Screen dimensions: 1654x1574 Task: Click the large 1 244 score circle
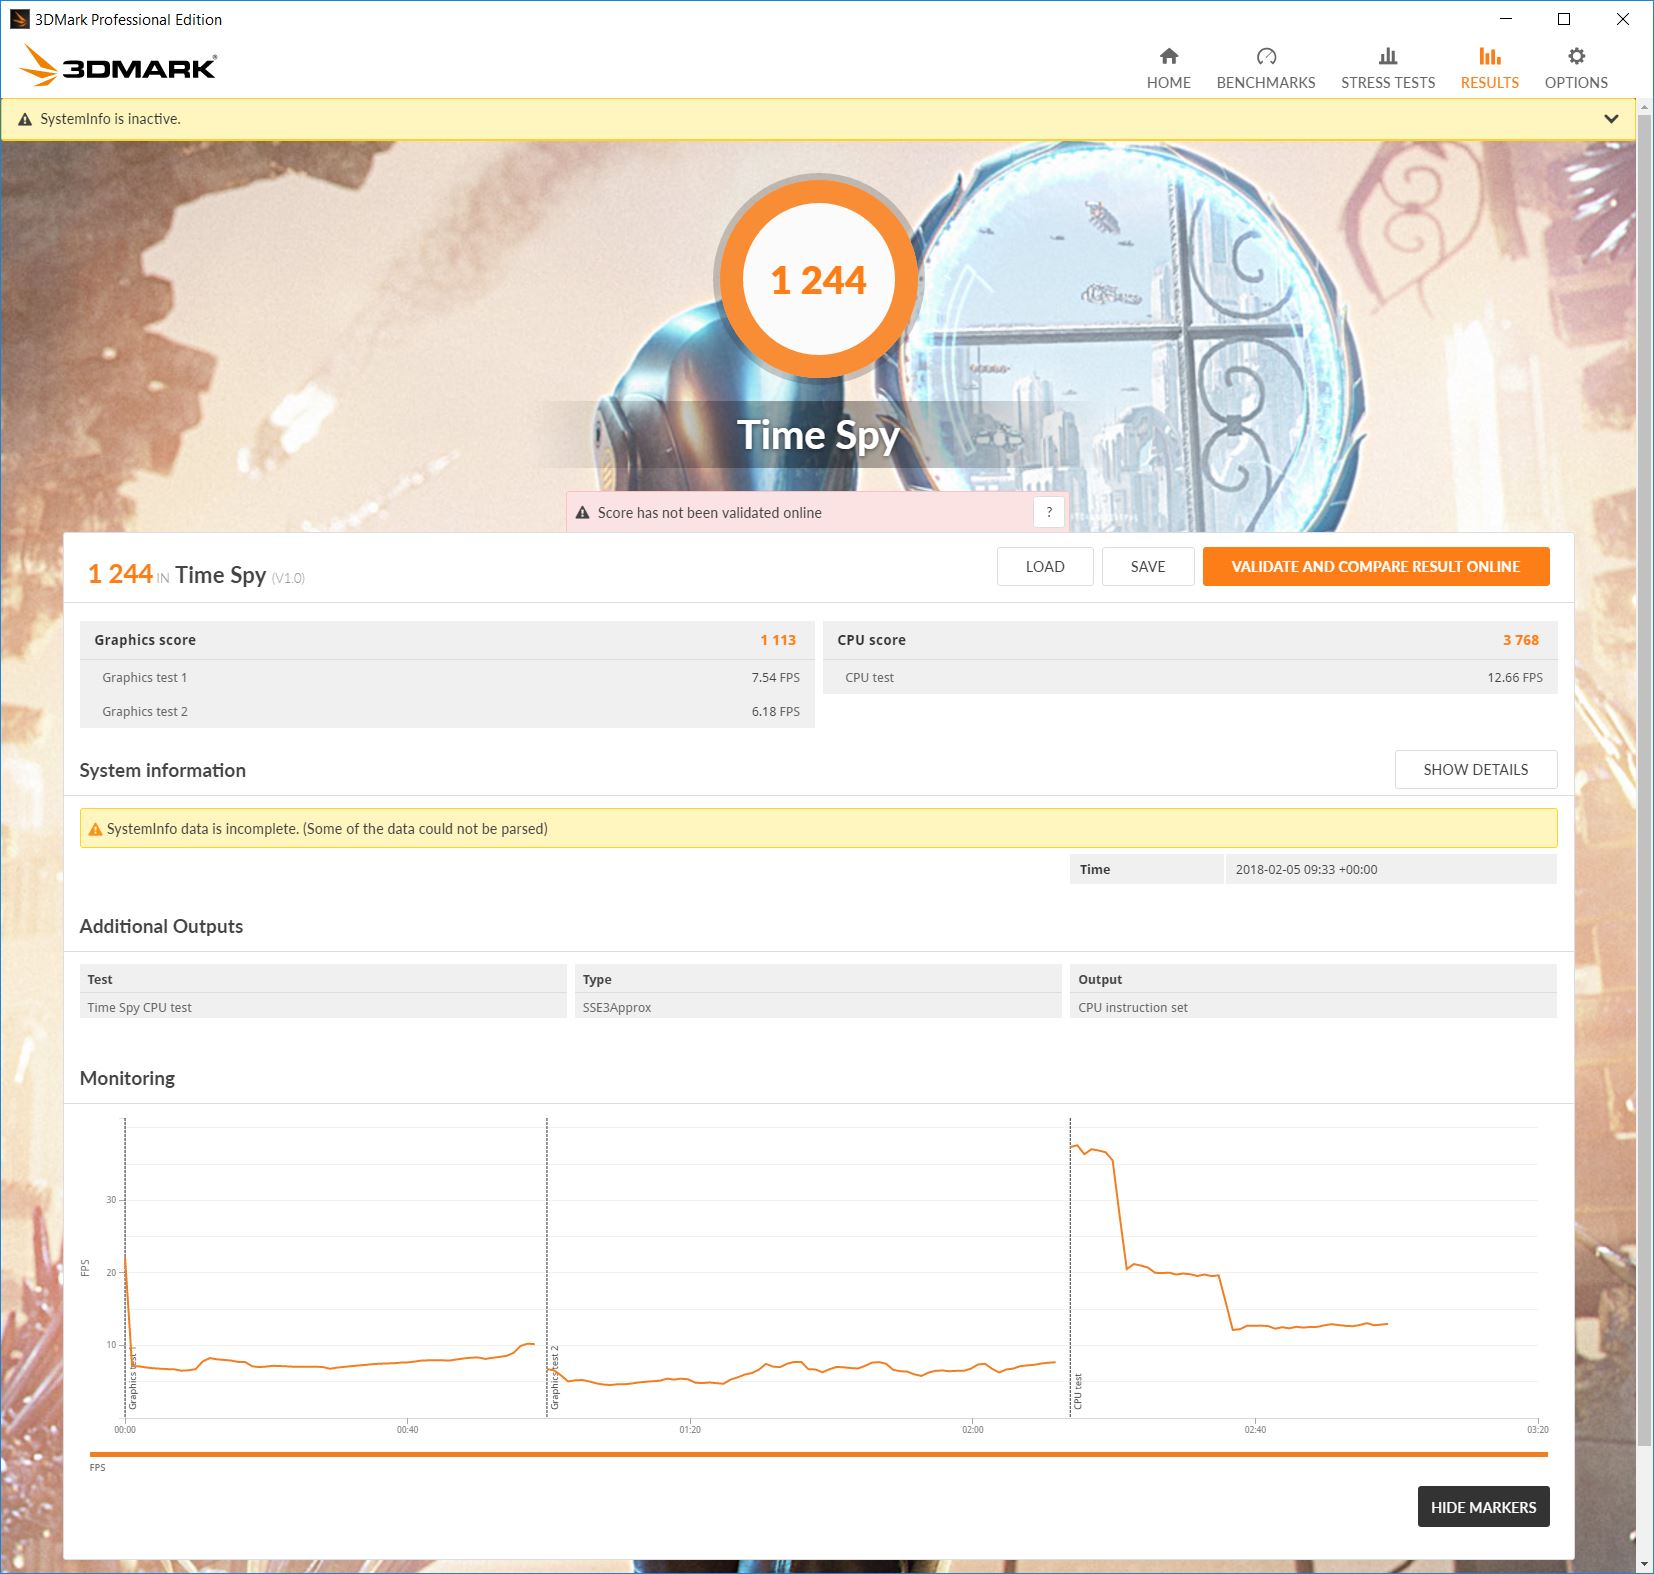point(818,280)
